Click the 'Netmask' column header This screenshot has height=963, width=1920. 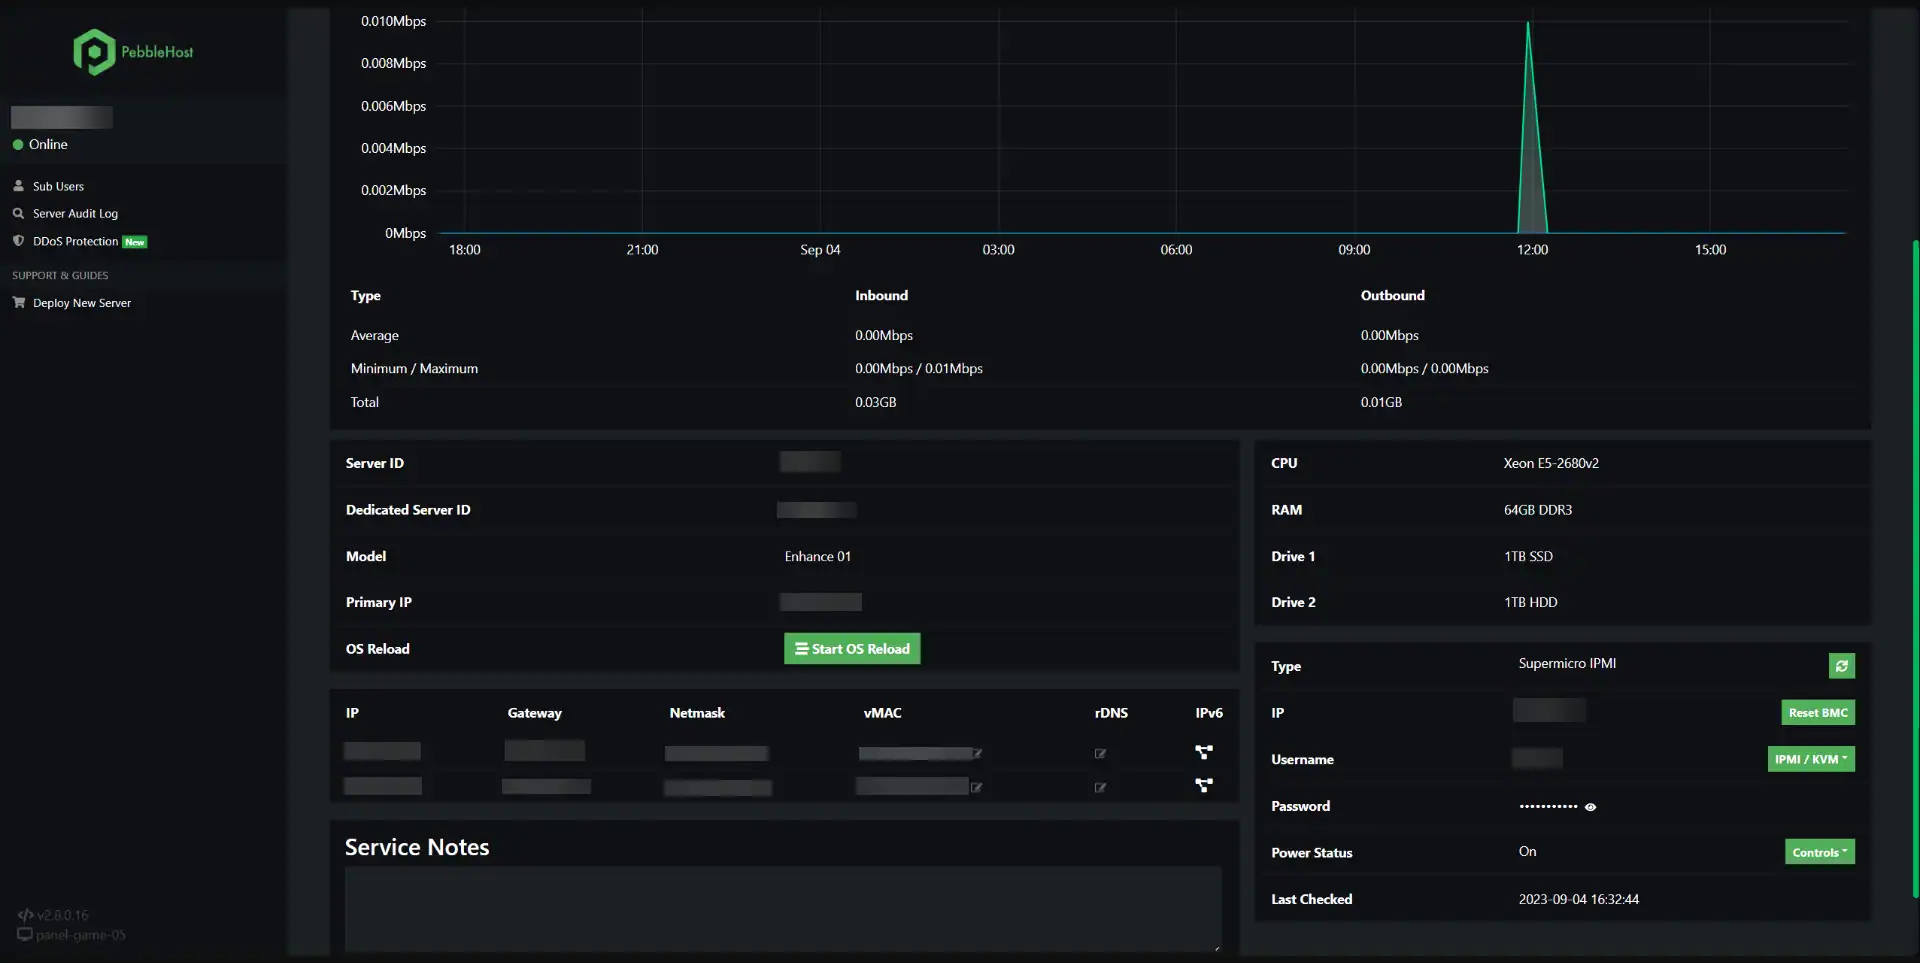[697, 714]
